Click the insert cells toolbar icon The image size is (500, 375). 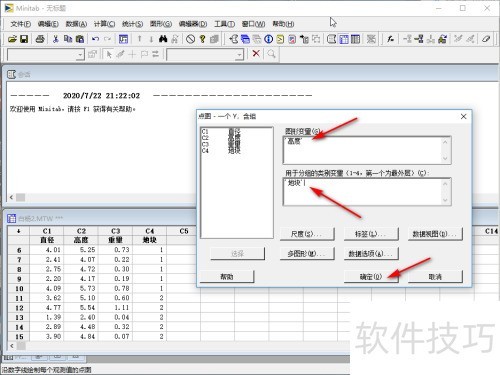[407, 39]
